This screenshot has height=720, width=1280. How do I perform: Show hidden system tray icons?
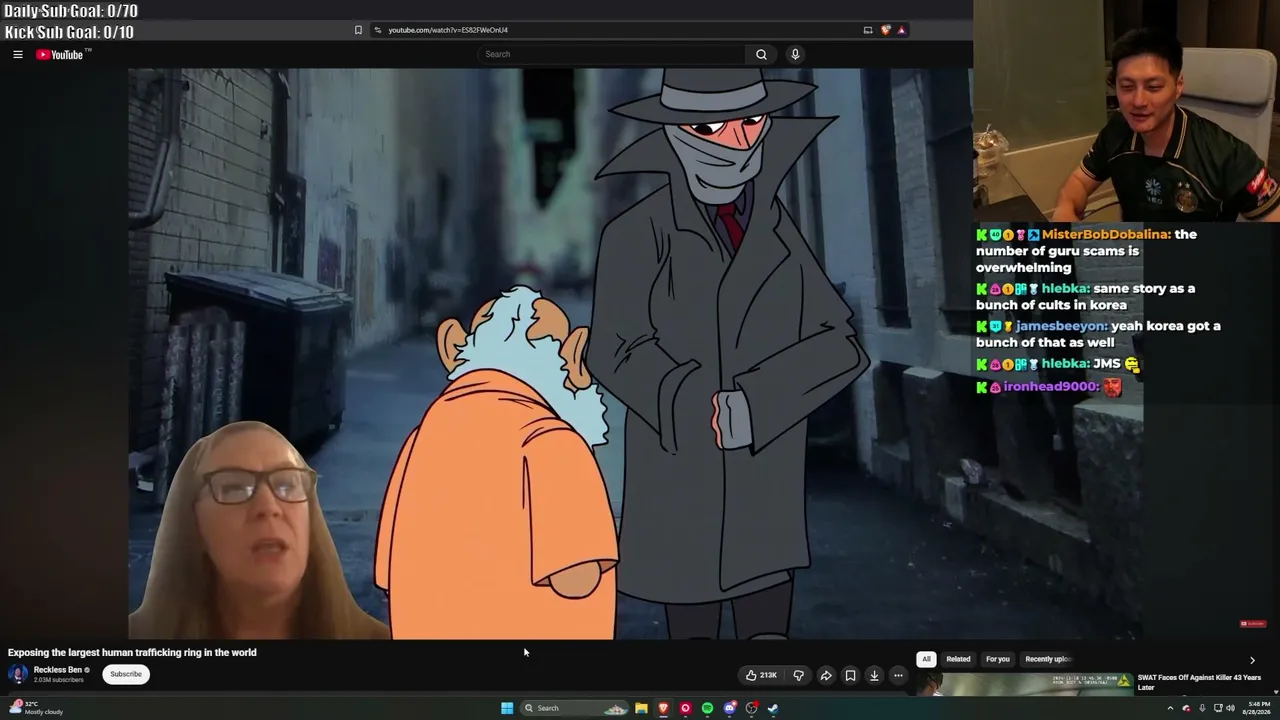click(1170, 708)
